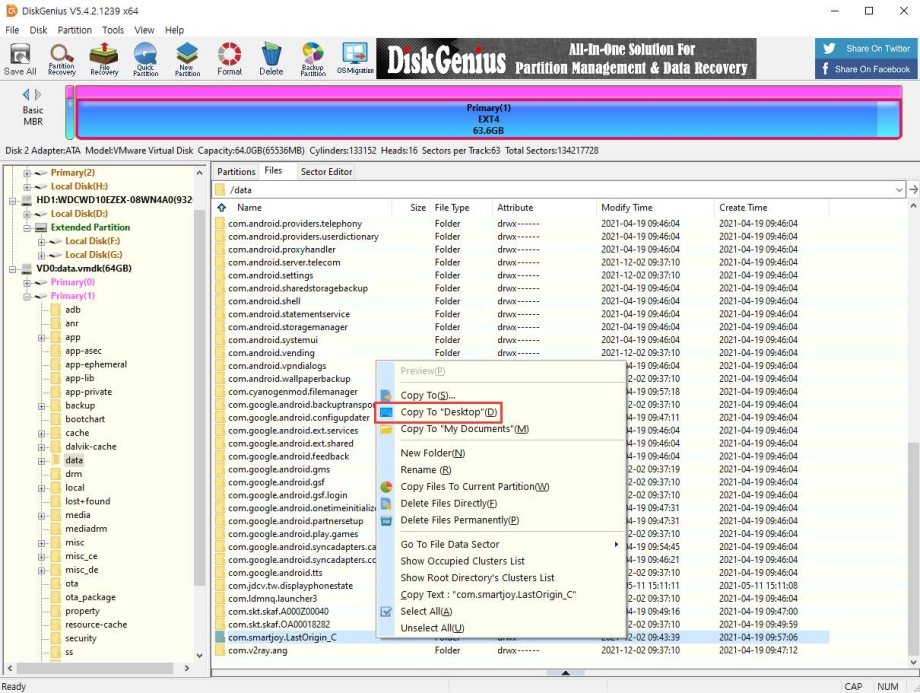920x693 pixels.
Task: Click the Format toolbar icon
Action: tap(229, 59)
